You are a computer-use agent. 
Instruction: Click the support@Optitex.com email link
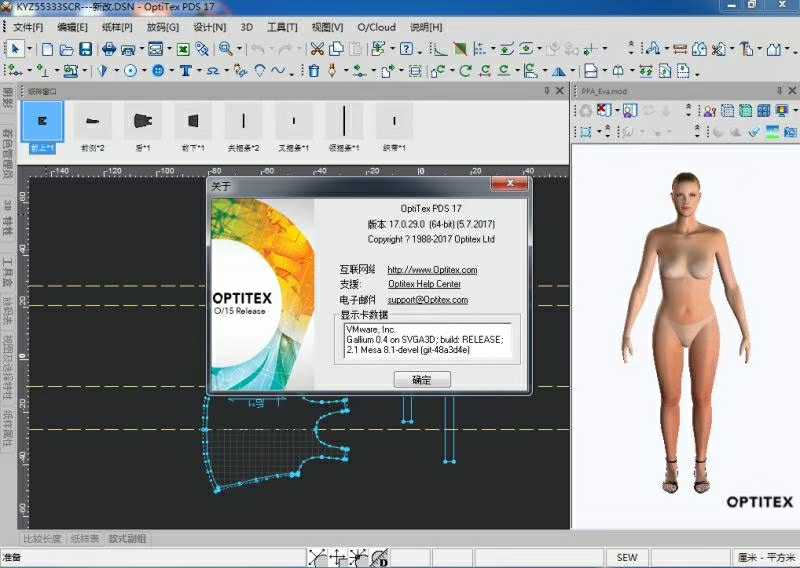pos(428,300)
